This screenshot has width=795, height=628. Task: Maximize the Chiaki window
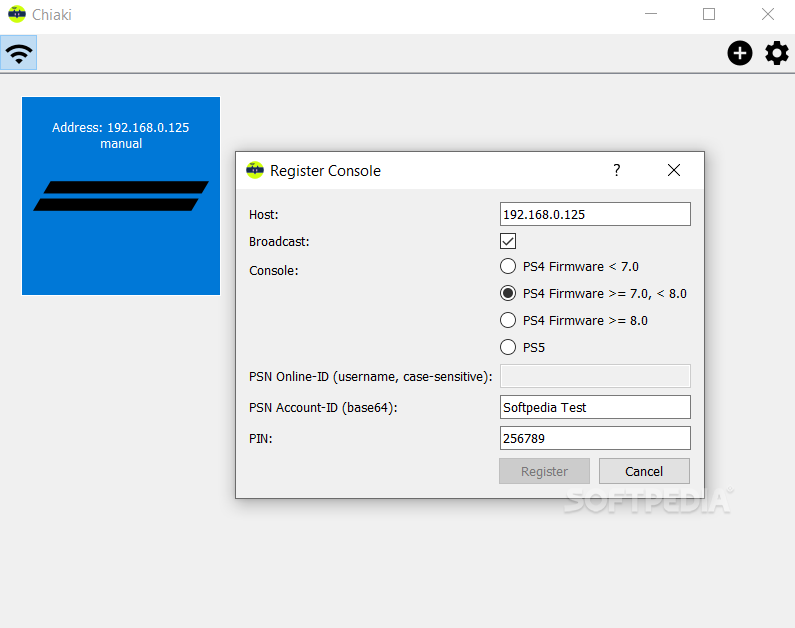[x=709, y=14]
